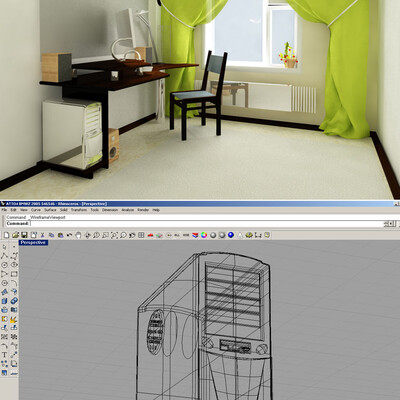Activate the Pan hand tool

[78, 235]
